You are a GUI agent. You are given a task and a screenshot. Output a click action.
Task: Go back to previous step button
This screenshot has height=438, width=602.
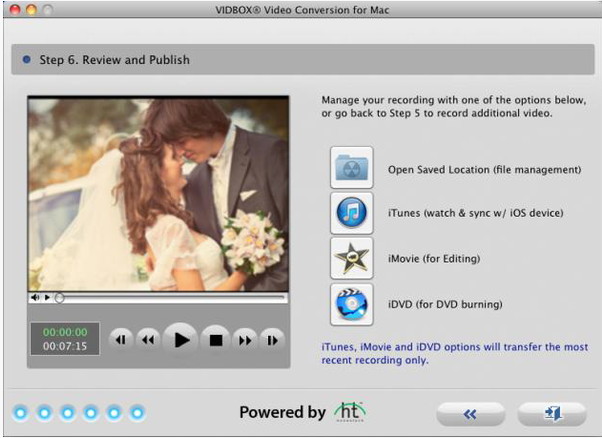(x=470, y=414)
